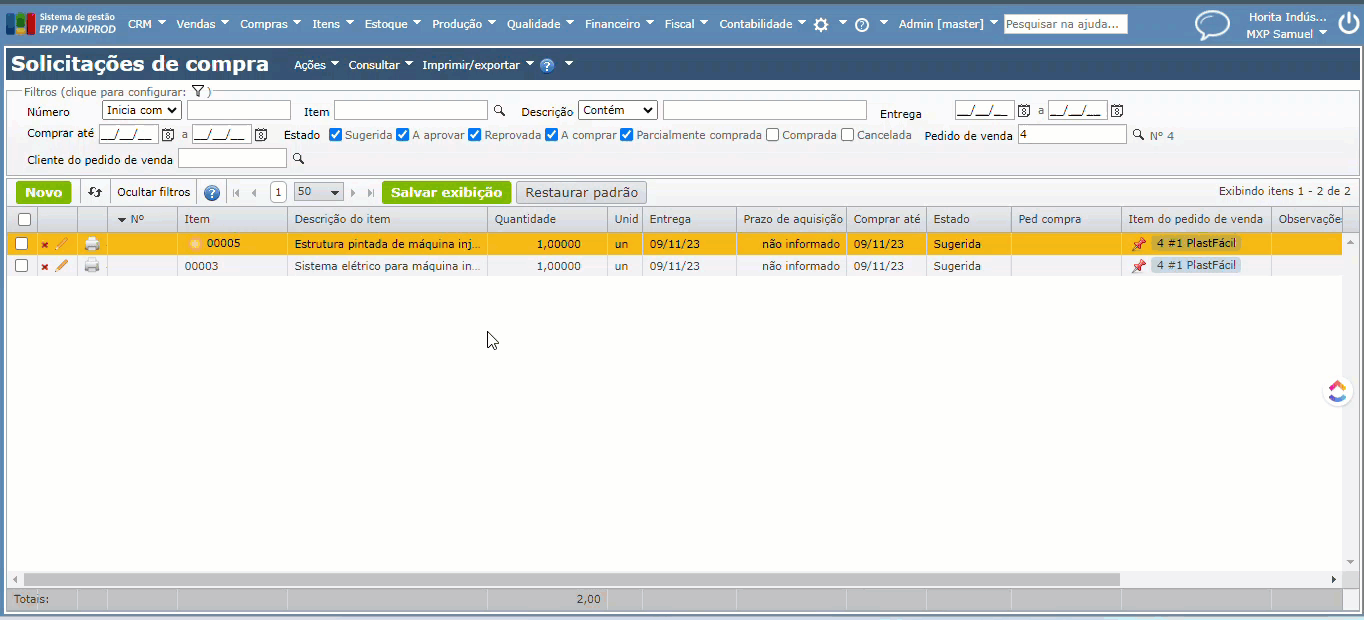The height and width of the screenshot is (620, 1364).
Task: Click the help icon beside Imprimir/exportar
Action: coord(547,65)
